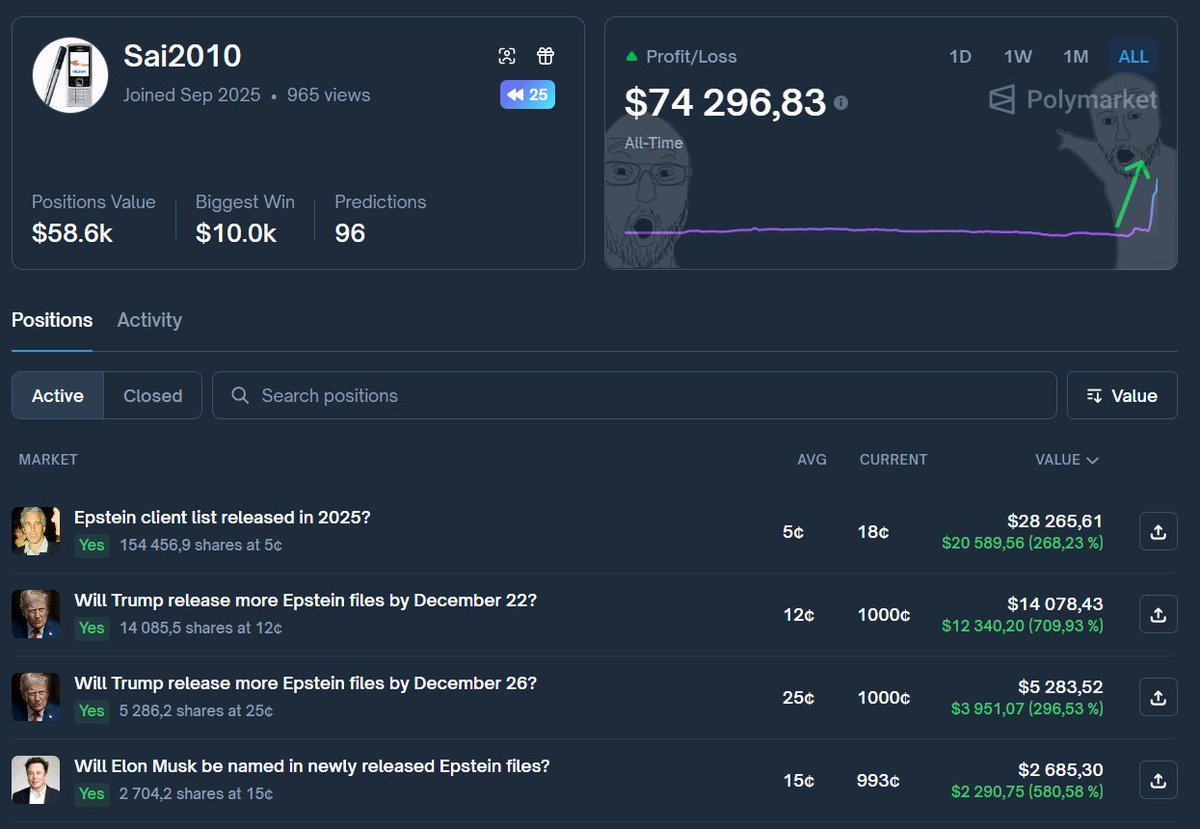Click the search magnifier in positions search
This screenshot has width=1200, height=829.
coord(239,395)
